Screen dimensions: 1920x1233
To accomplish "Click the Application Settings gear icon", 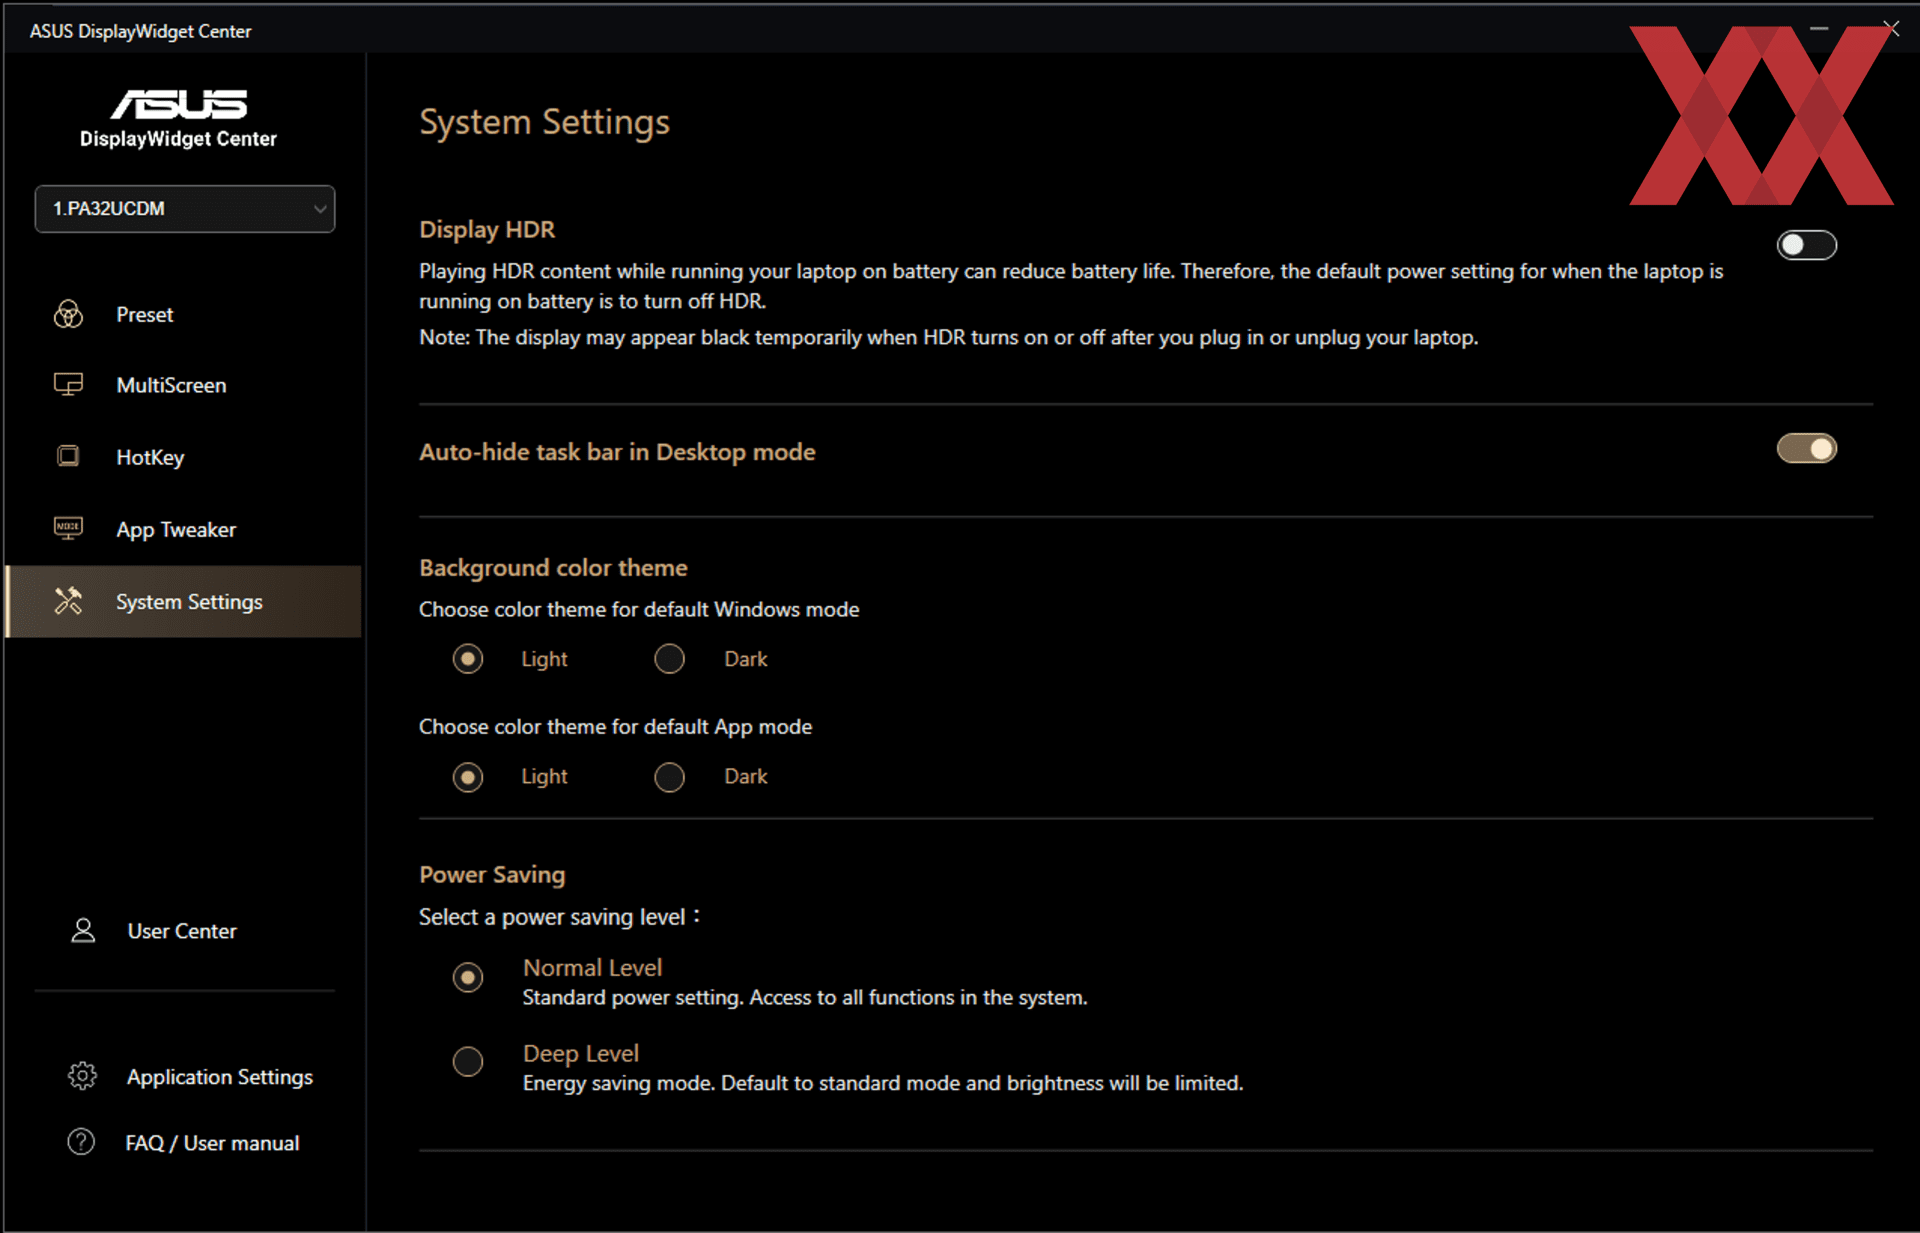I will [x=82, y=1076].
